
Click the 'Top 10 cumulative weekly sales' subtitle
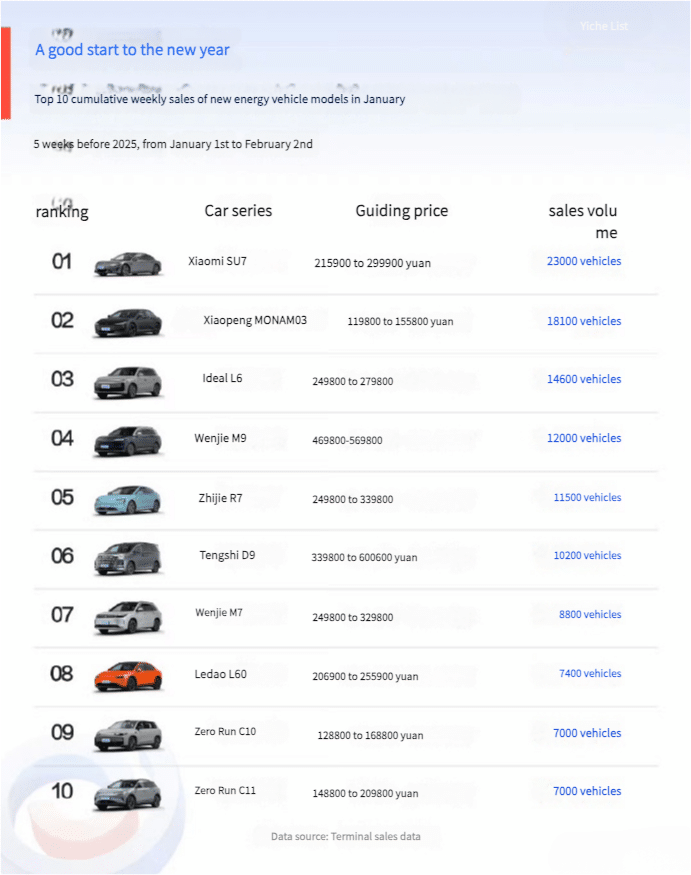[220, 99]
